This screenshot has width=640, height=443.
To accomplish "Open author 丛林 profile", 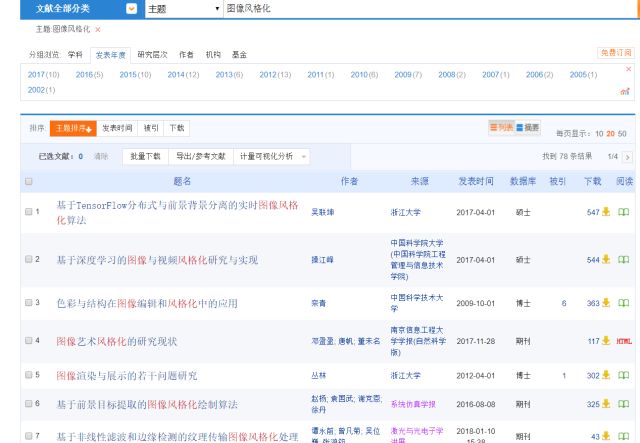I will [318, 375].
